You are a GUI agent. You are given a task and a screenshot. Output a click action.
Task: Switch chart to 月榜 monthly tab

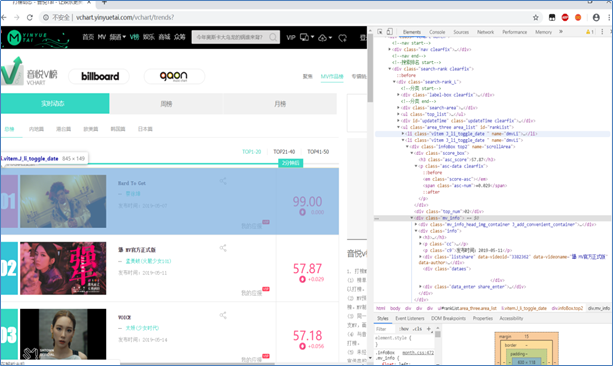pyautogui.click(x=280, y=104)
